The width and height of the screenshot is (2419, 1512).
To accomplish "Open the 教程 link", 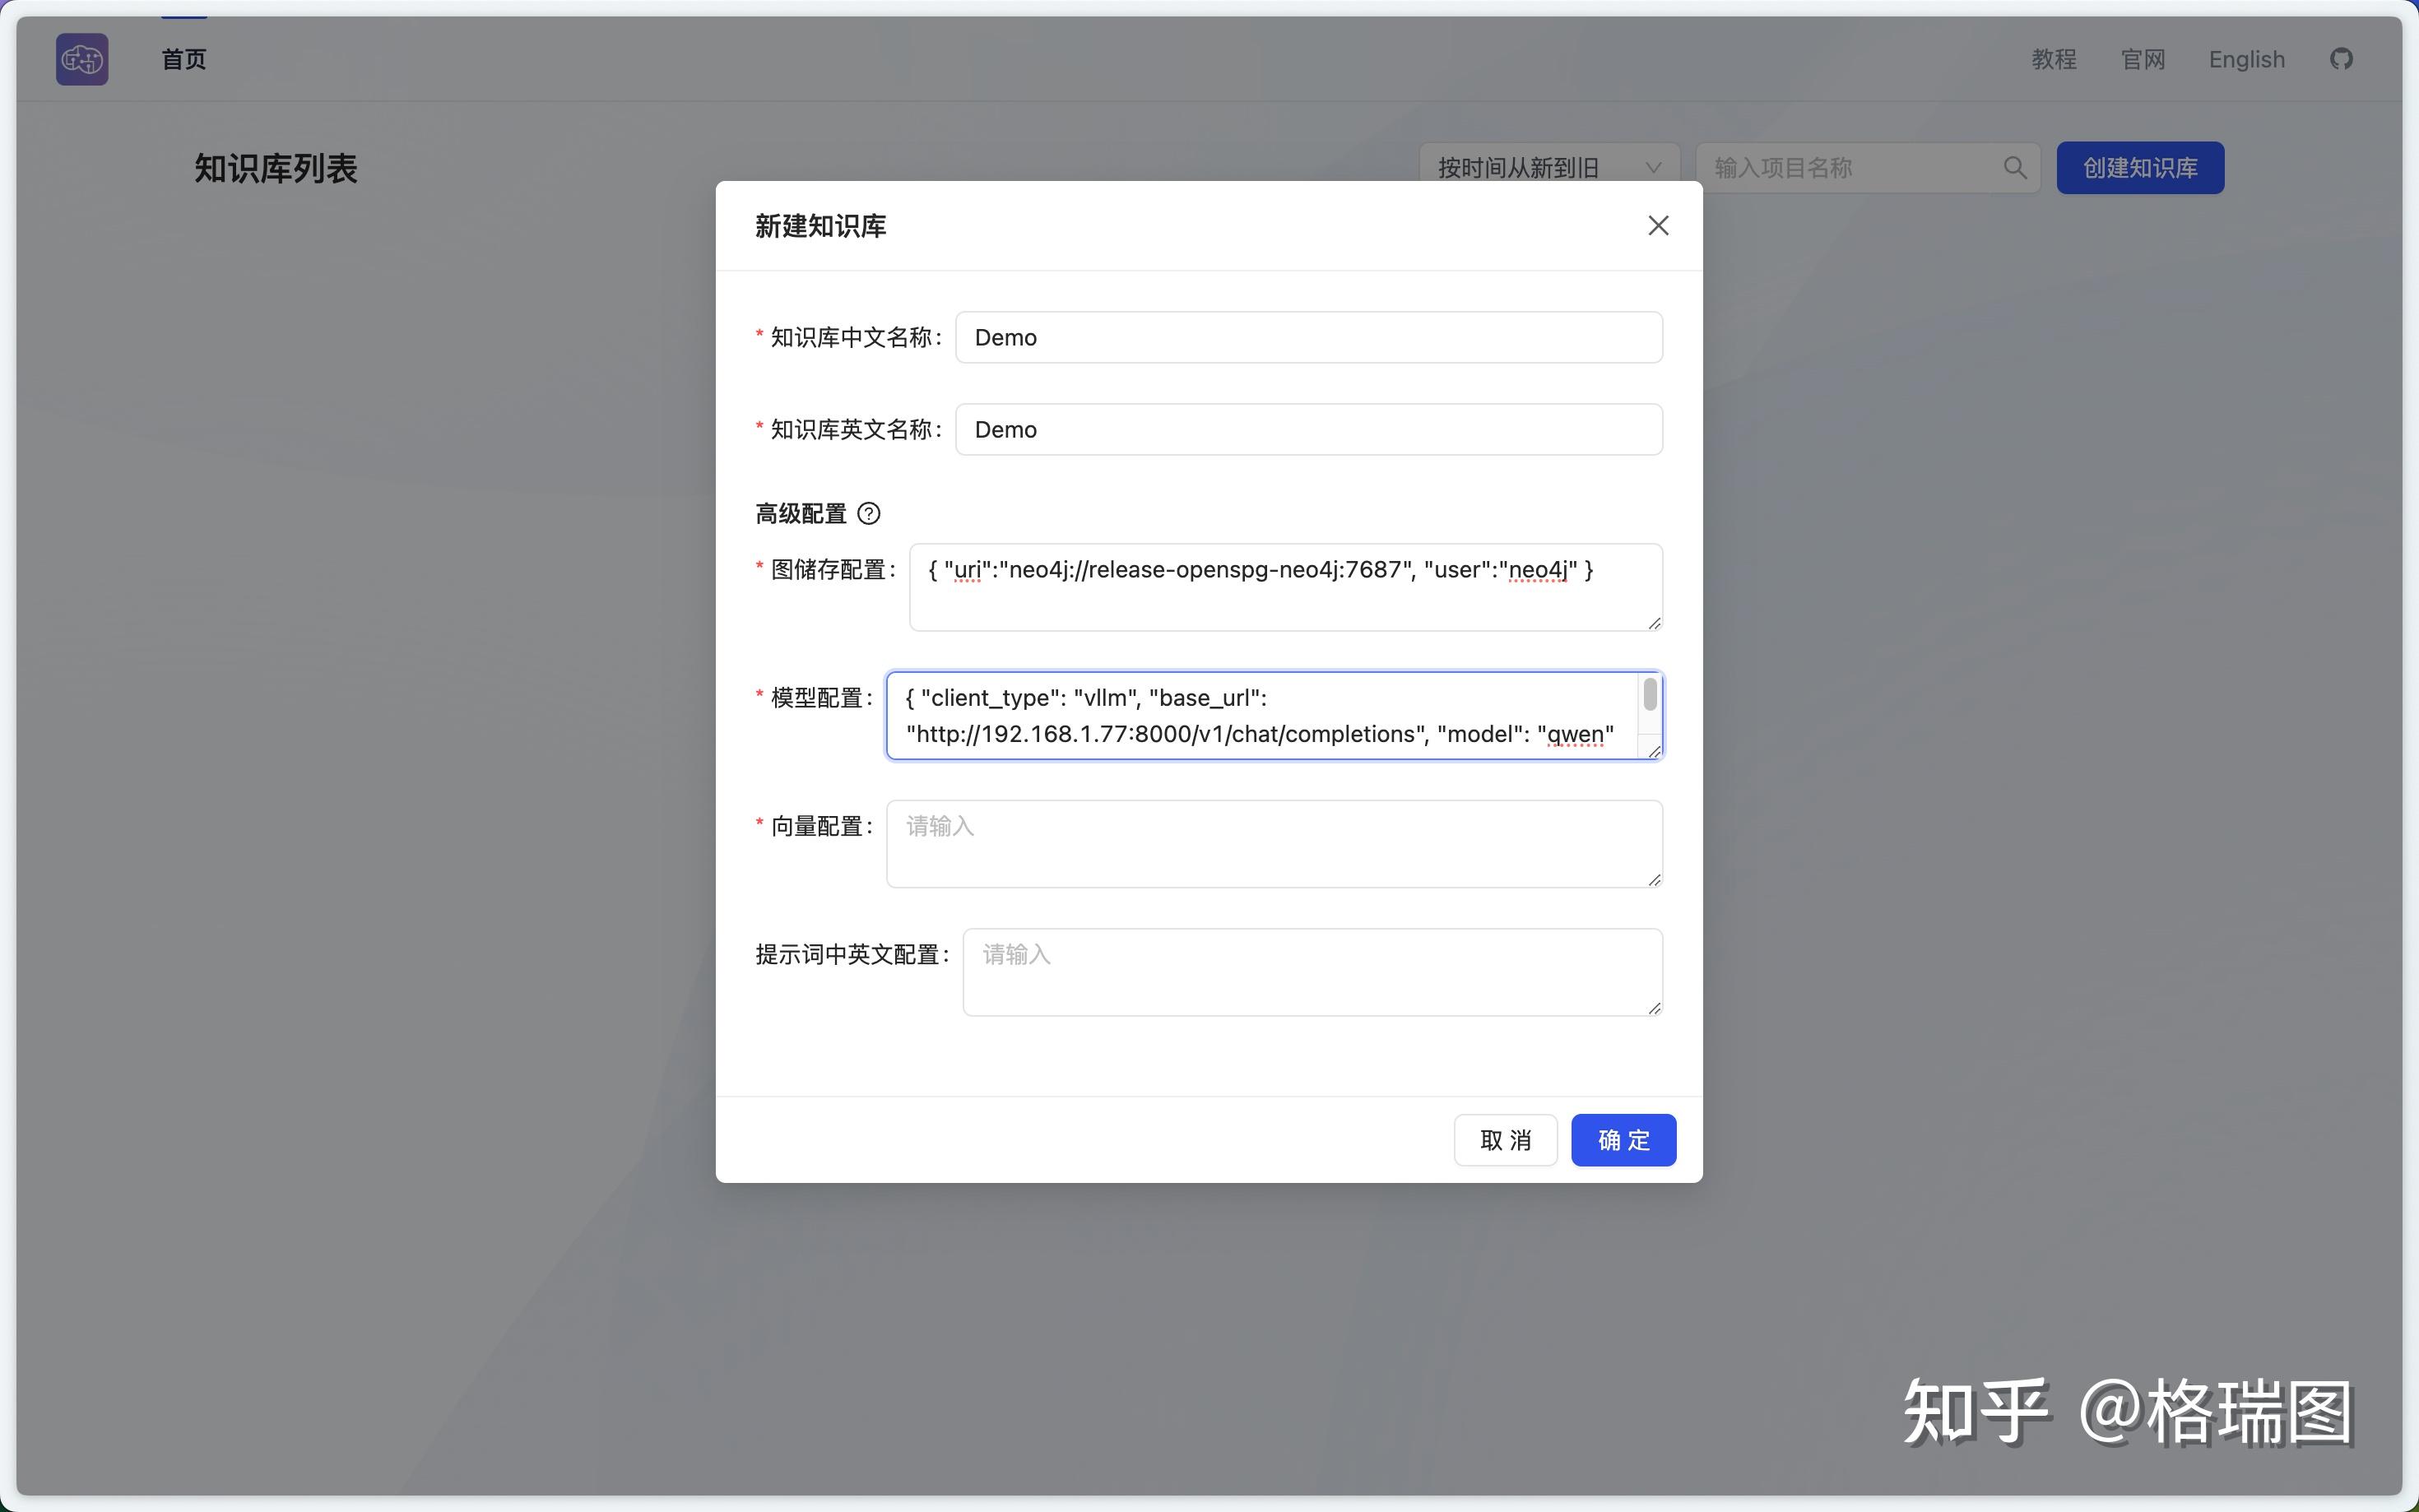I will click(x=2054, y=59).
